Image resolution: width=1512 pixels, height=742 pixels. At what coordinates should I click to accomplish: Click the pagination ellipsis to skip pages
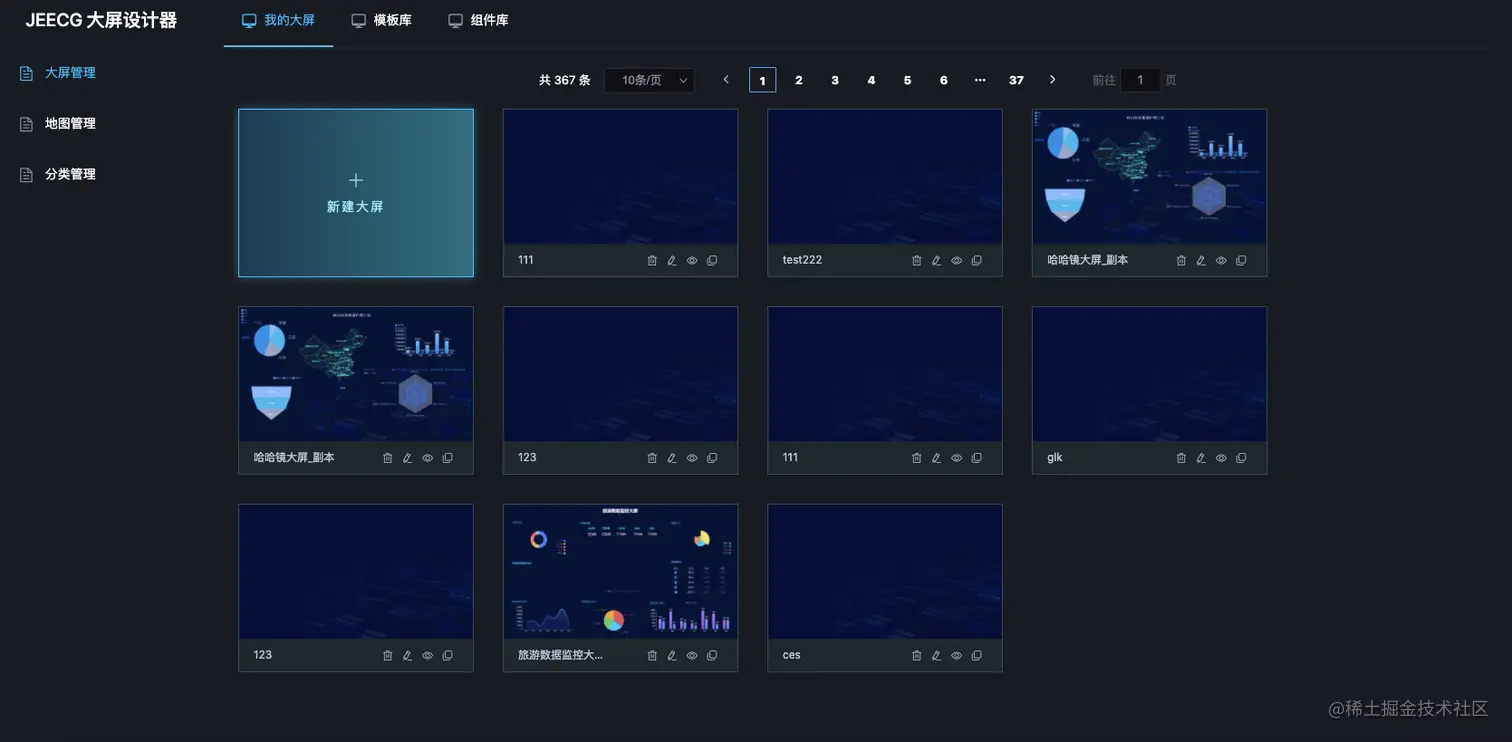pos(980,80)
